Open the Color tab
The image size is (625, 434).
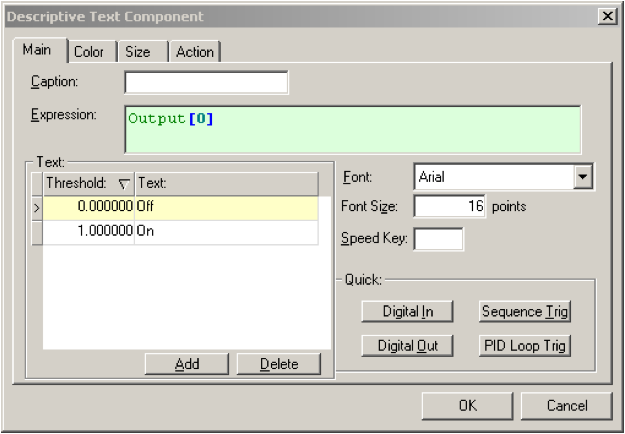(x=89, y=52)
